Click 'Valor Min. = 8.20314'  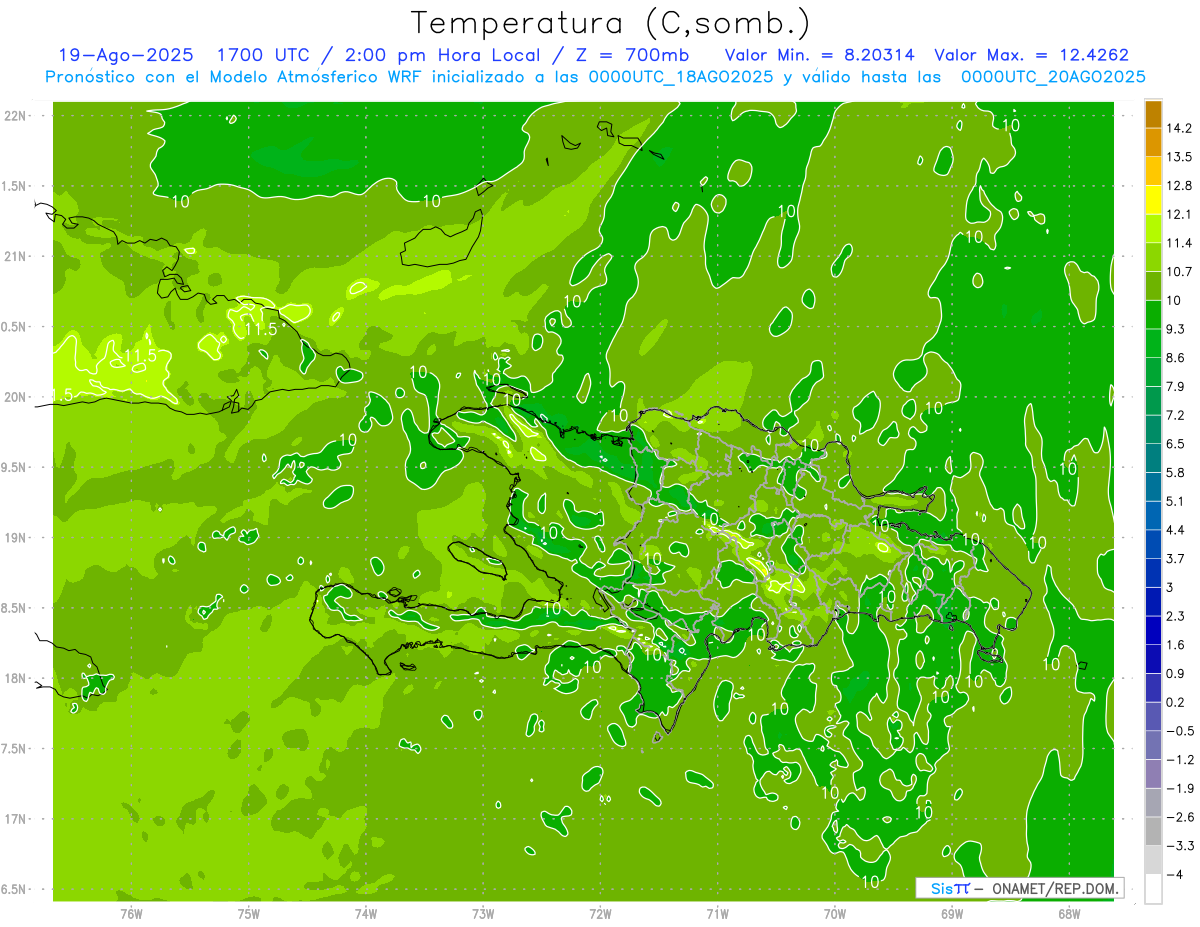pos(820,55)
